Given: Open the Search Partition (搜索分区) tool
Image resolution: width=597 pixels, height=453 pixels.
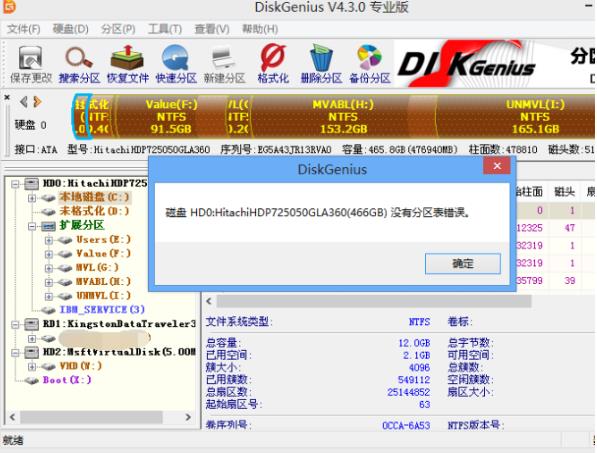Looking at the screenshot, I should (79, 65).
